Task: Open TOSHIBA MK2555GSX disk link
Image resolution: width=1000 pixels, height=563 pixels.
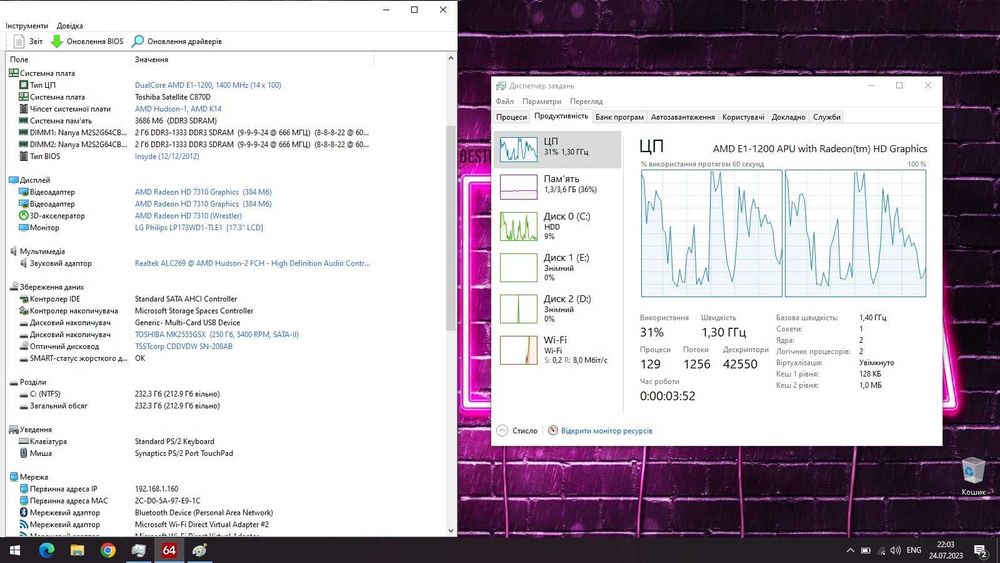Action: point(216,334)
